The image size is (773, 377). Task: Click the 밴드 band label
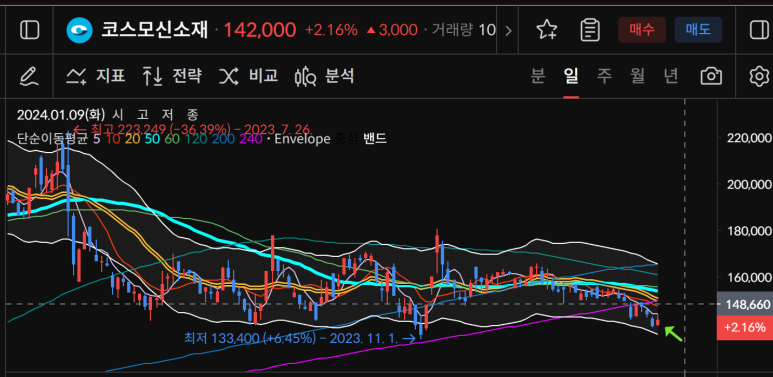[x=375, y=139]
